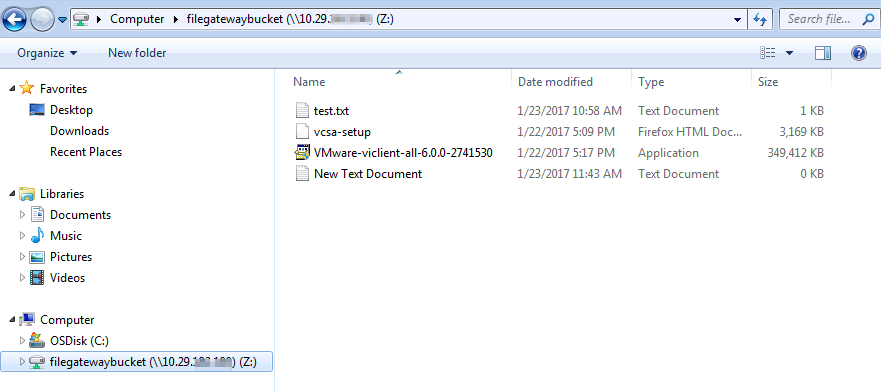Open the view options dropdown arrow

[x=789, y=53]
